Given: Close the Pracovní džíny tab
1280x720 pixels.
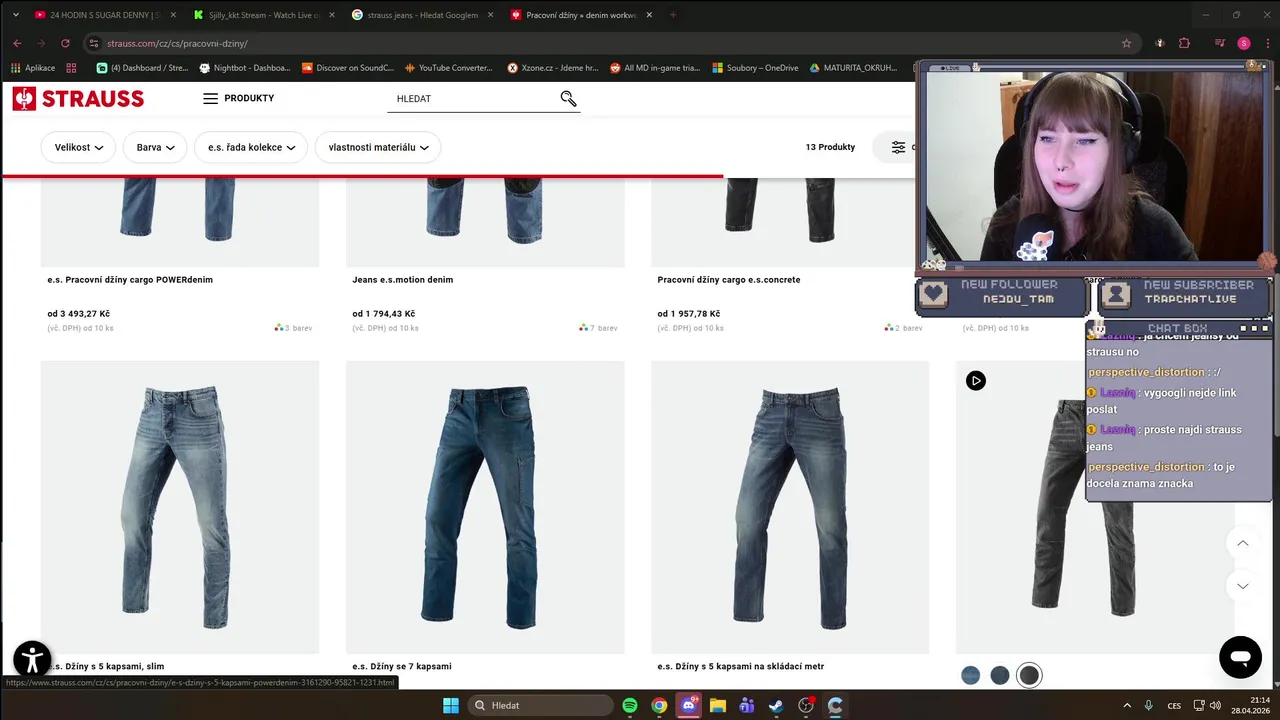Looking at the screenshot, I should pyautogui.click(x=649, y=15).
